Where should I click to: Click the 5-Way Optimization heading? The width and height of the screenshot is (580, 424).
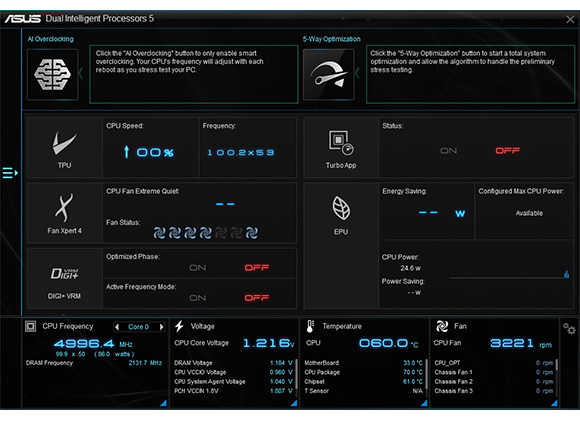click(x=331, y=39)
